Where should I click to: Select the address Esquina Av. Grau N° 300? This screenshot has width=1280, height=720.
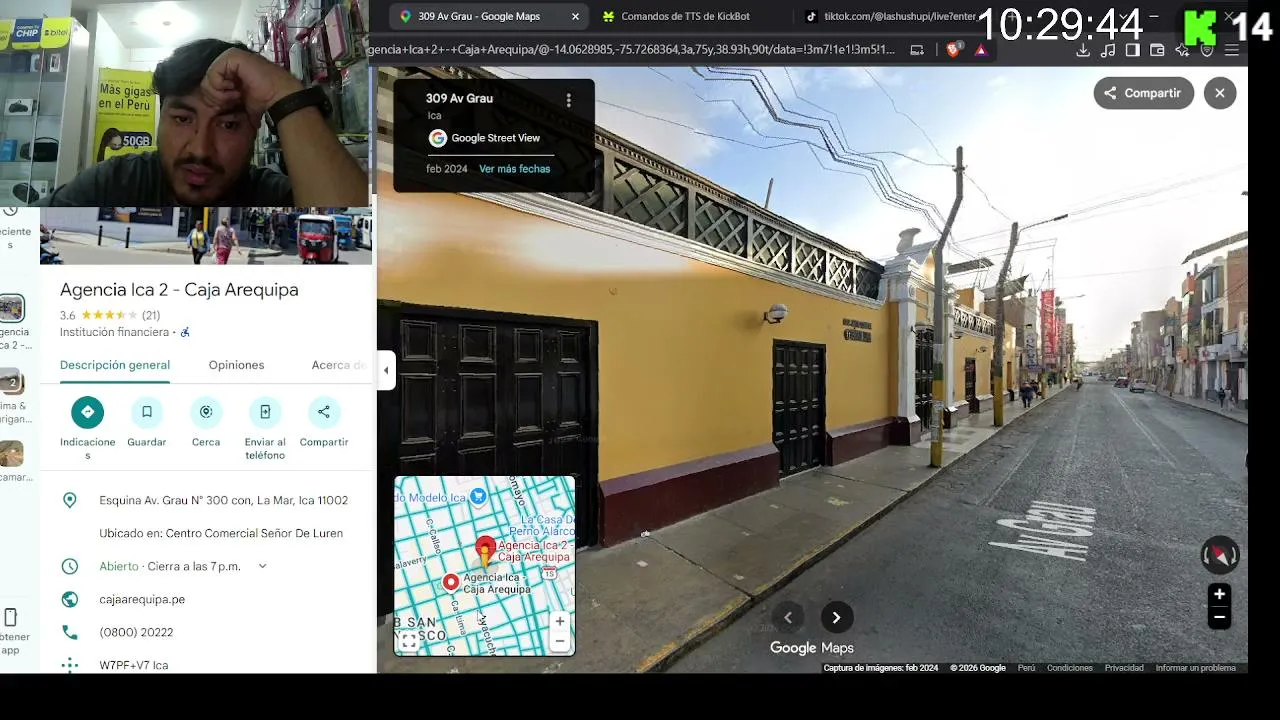coord(224,500)
